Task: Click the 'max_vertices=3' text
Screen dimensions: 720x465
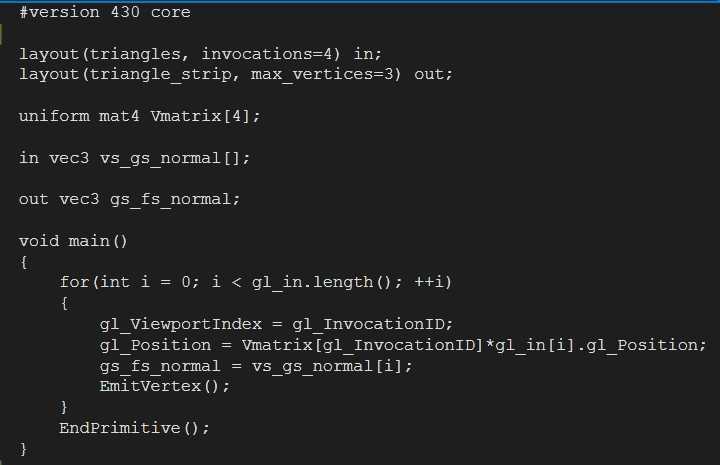Action: [326, 74]
